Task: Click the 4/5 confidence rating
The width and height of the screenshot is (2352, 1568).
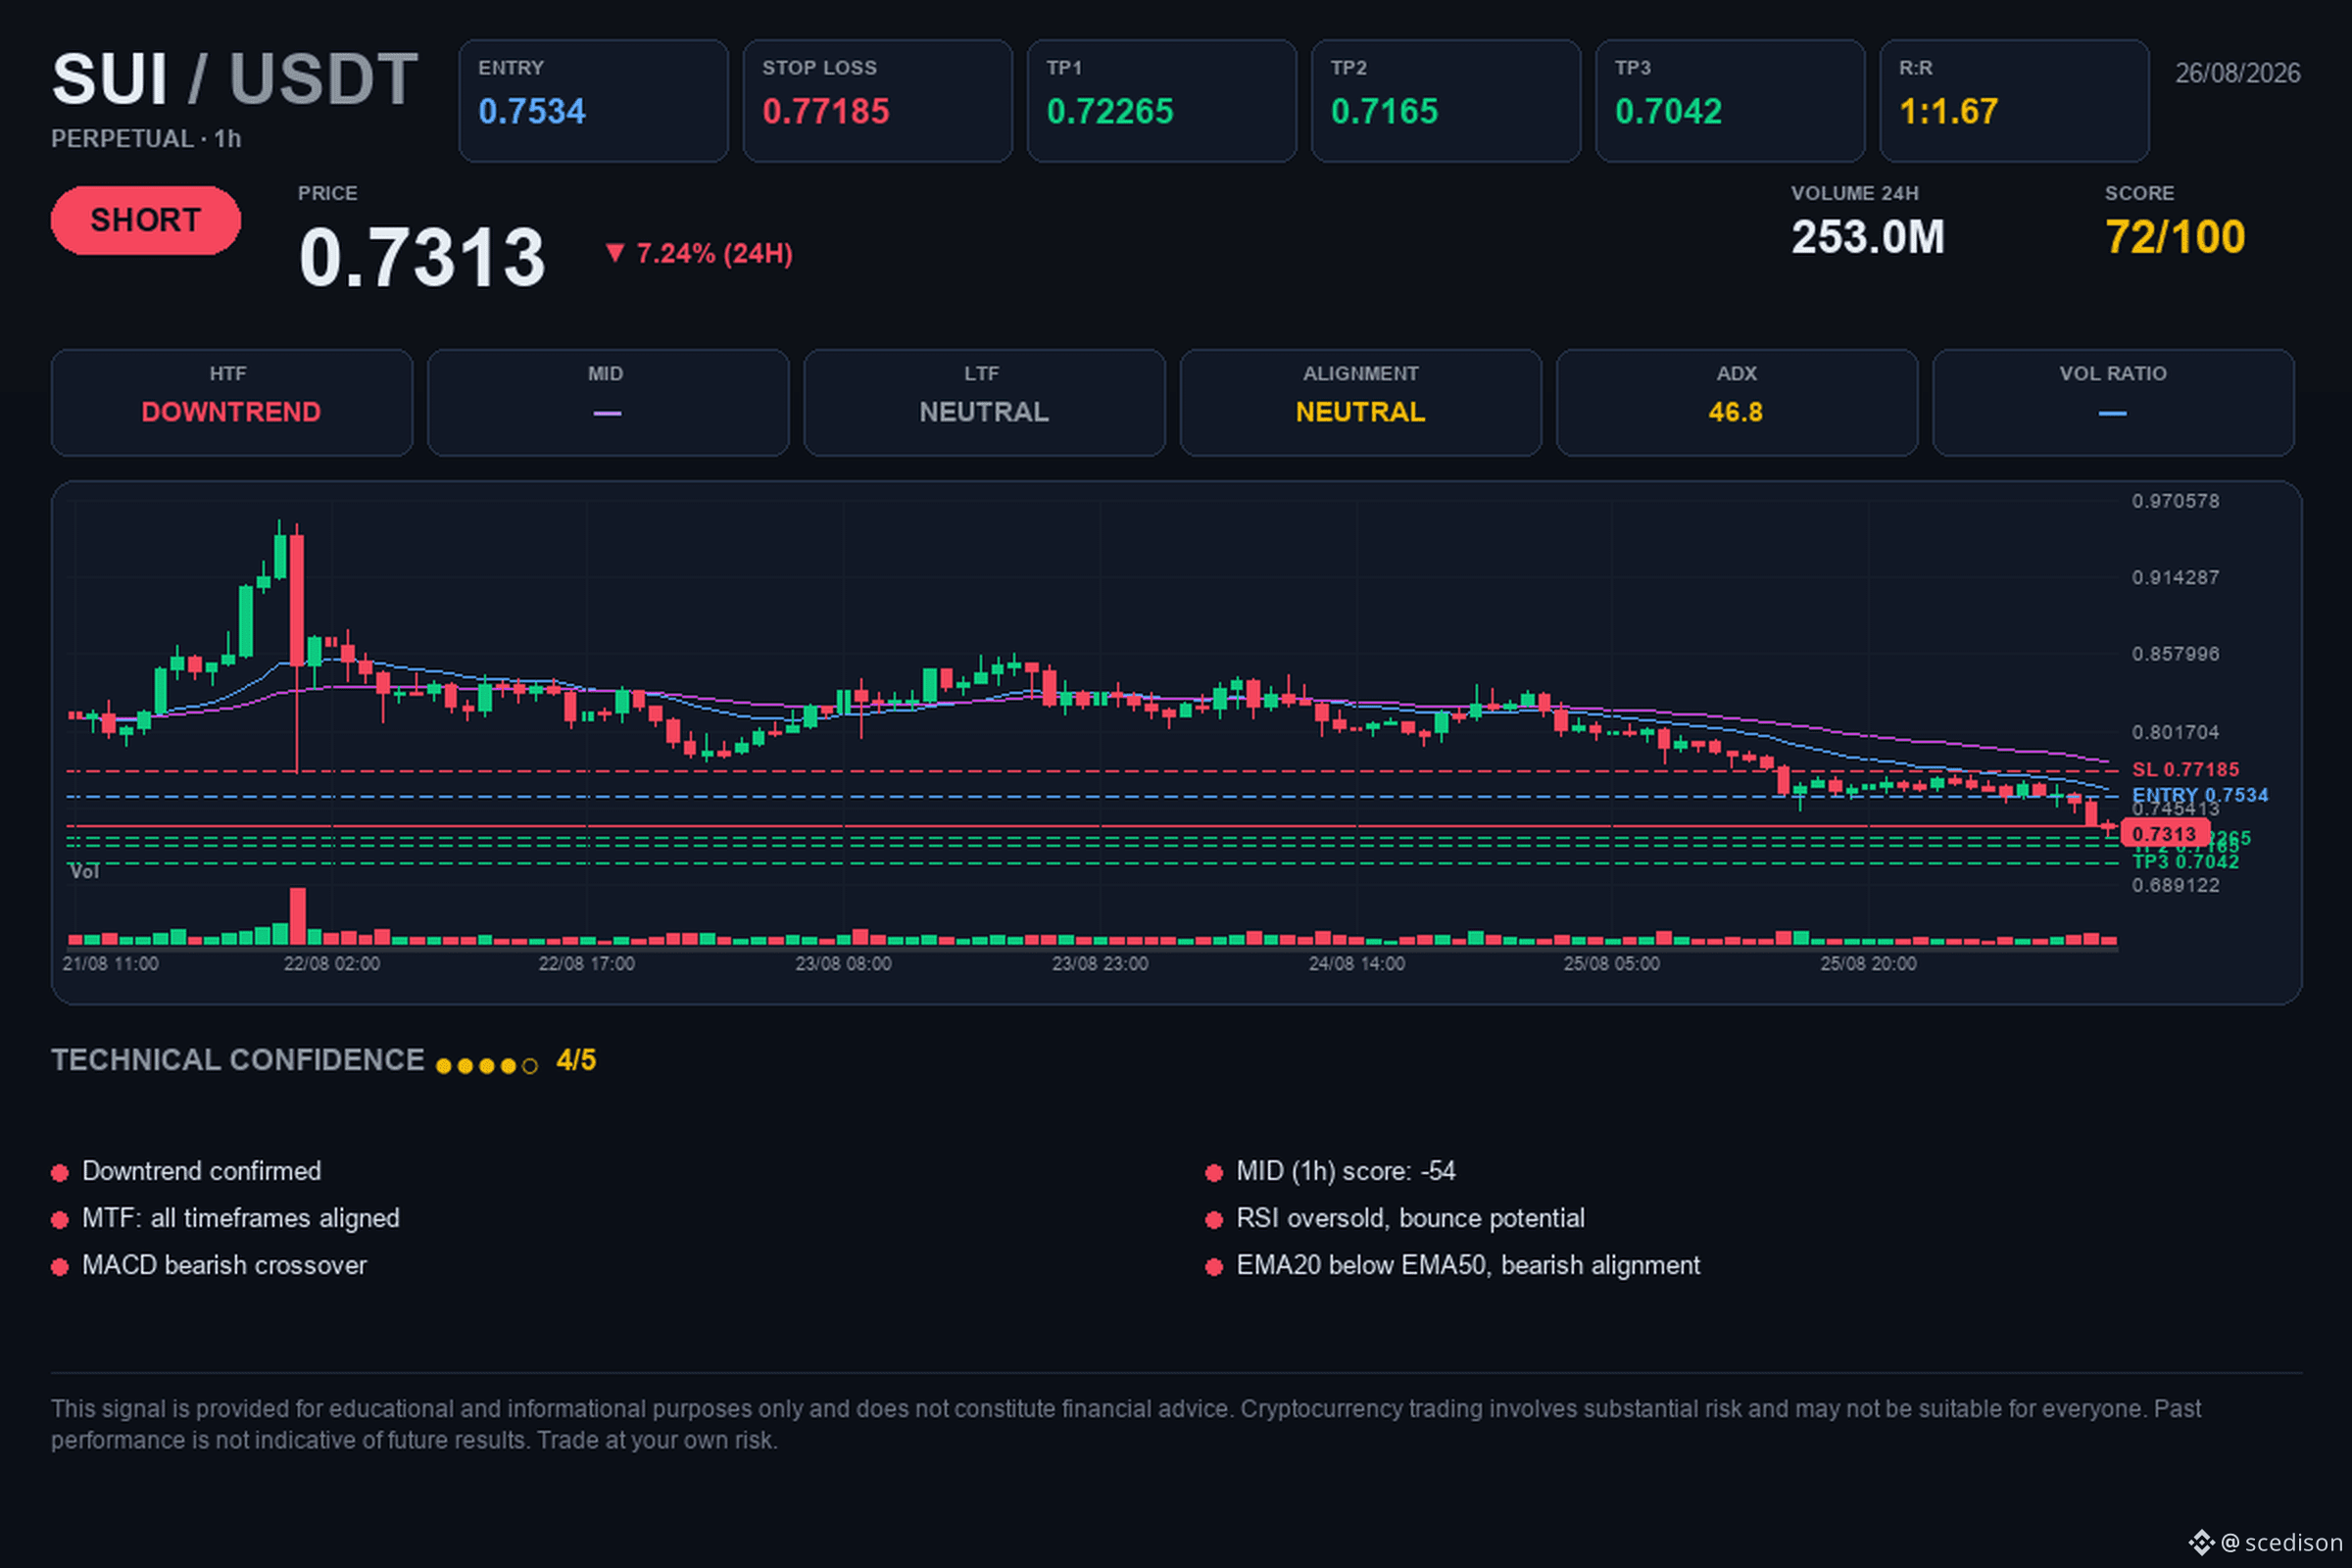Action: point(576,1060)
